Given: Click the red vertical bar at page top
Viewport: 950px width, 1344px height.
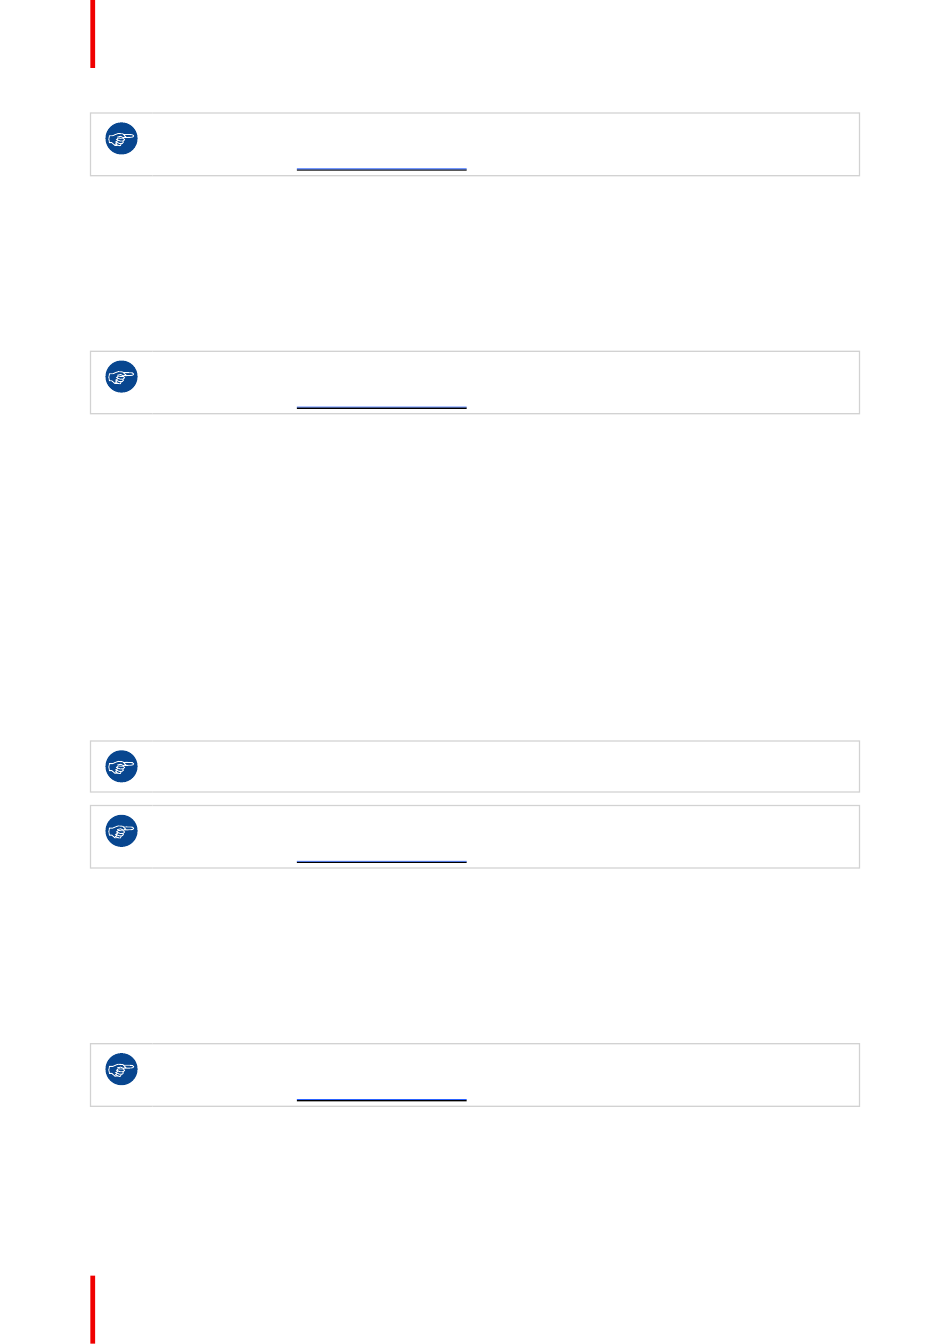Looking at the screenshot, I should coord(93,34).
